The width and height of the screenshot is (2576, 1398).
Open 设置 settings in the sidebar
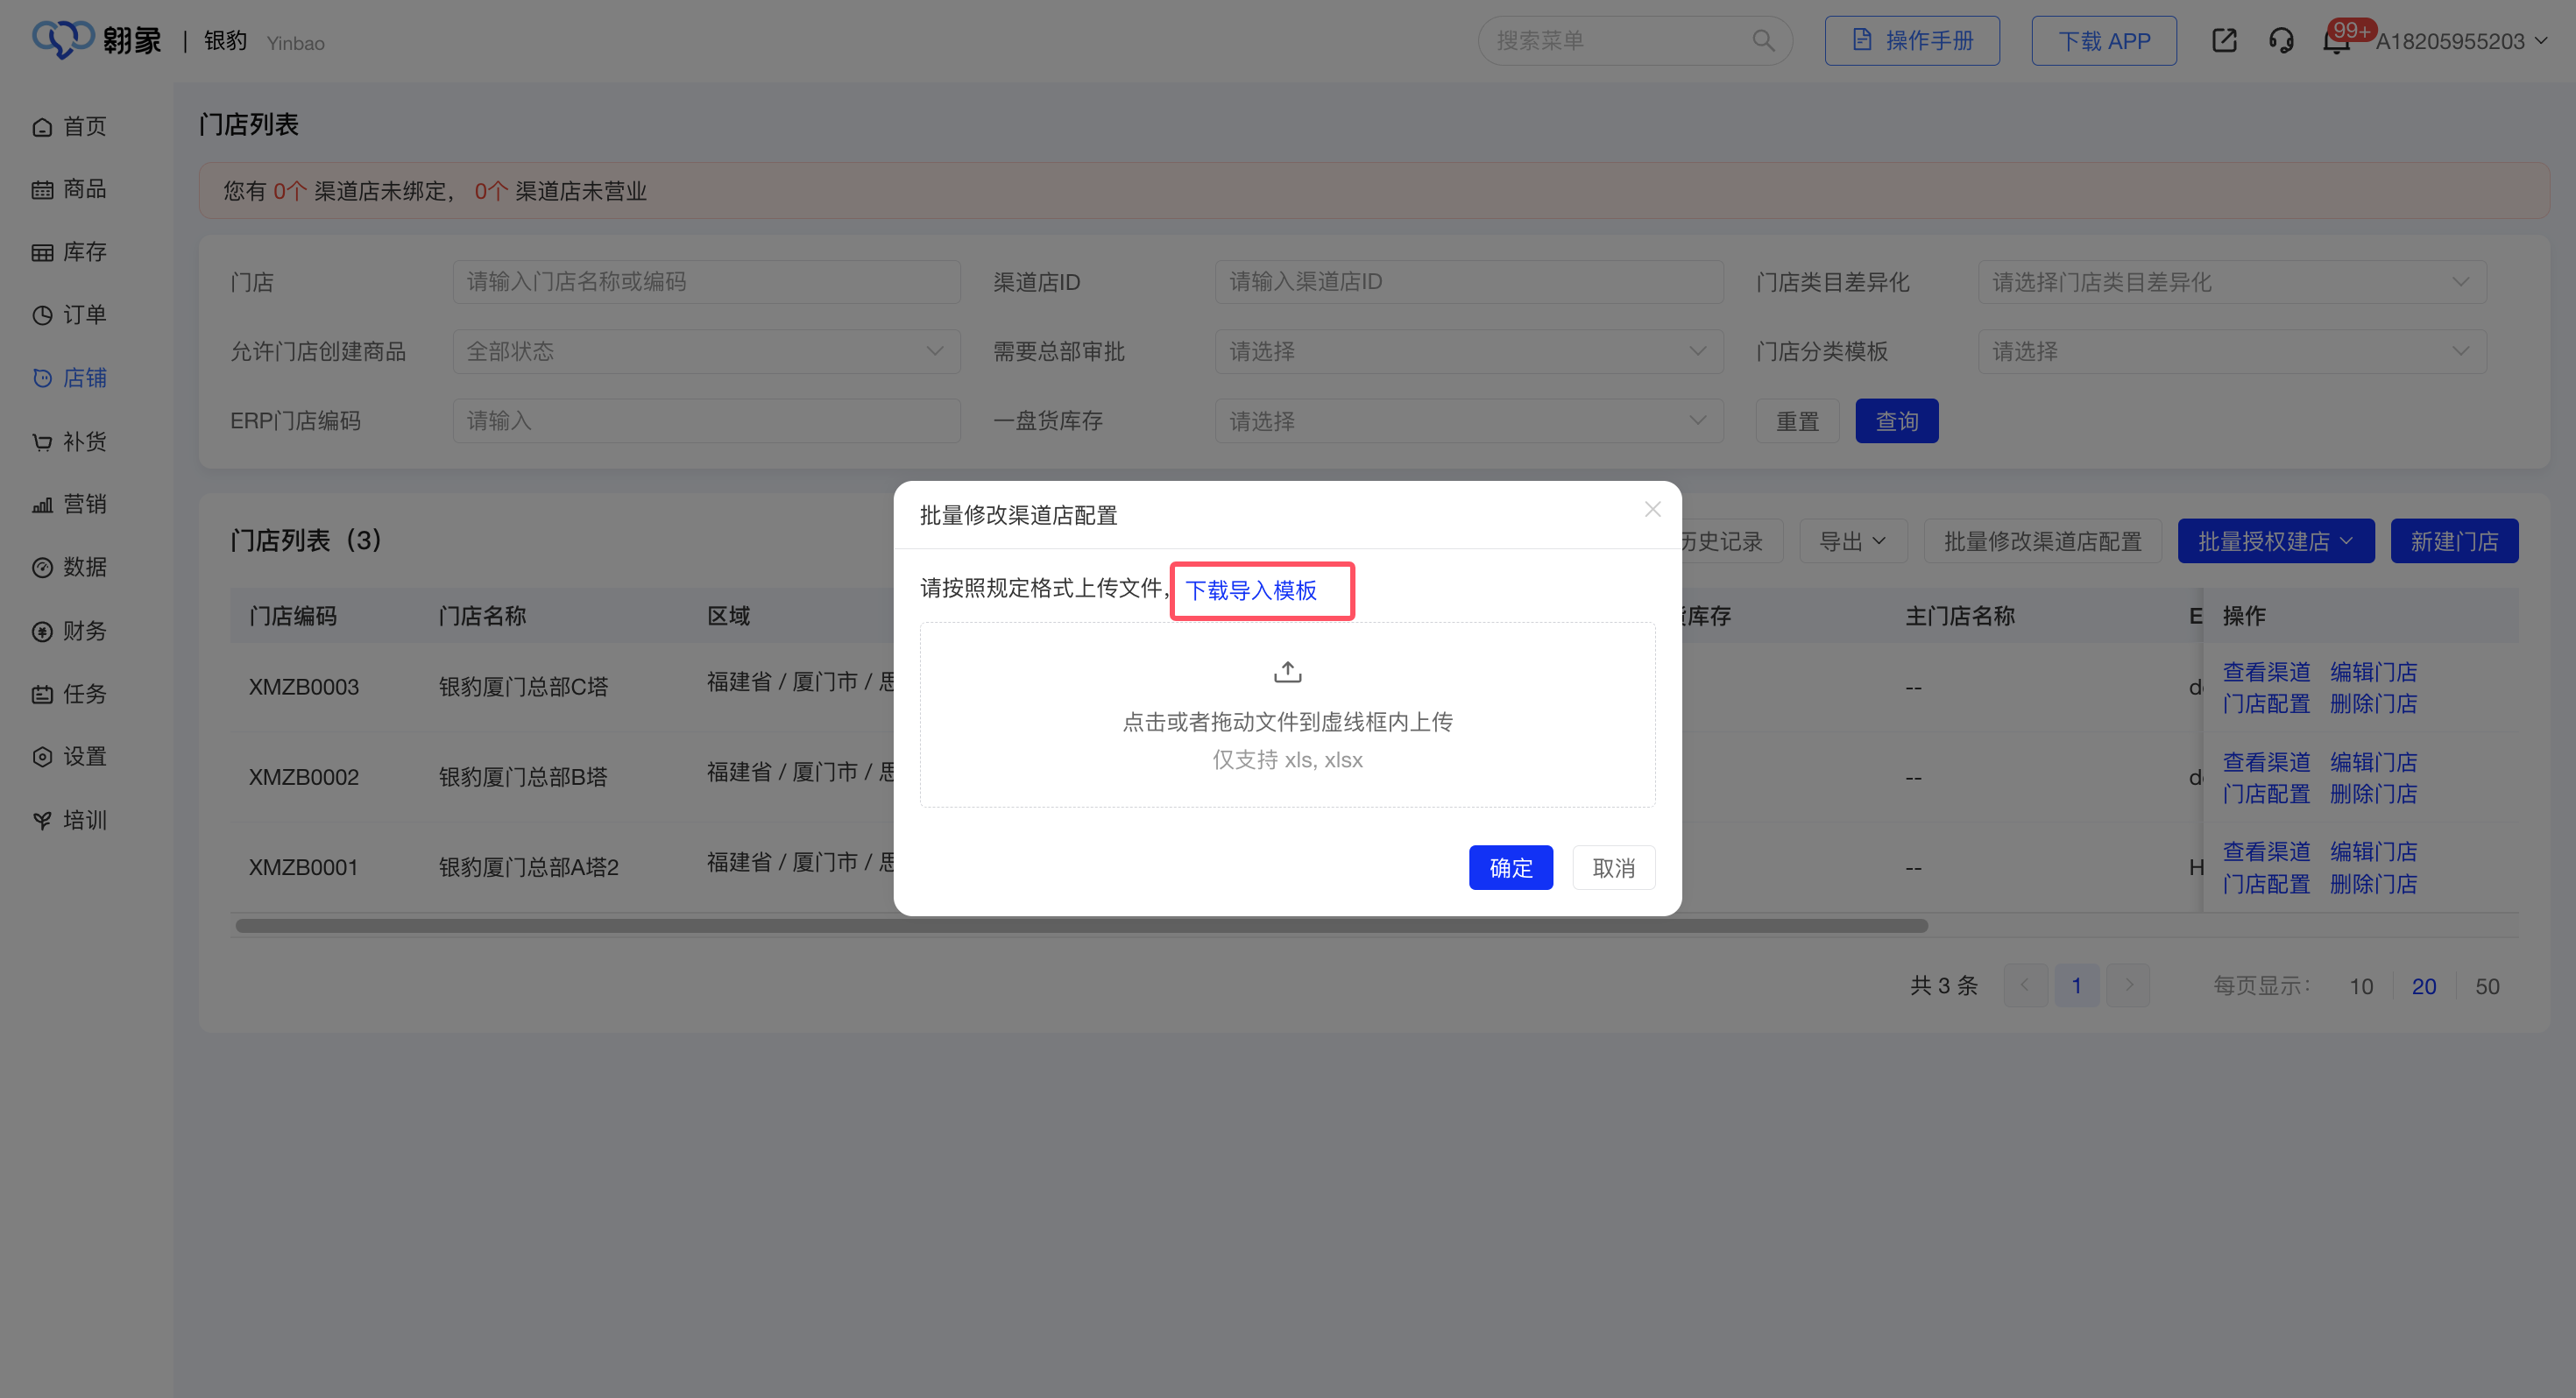(x=70, y=757)
